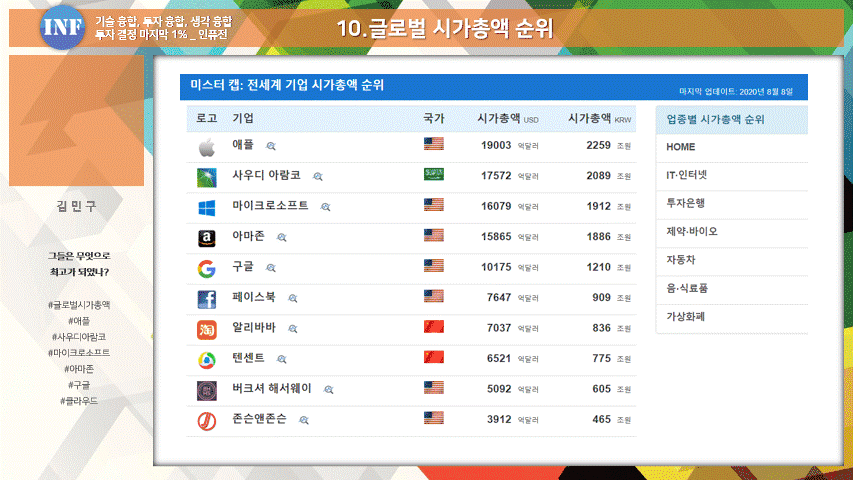
Task: Click the #사우디아람코 hashtag
Action: (79, 337)
